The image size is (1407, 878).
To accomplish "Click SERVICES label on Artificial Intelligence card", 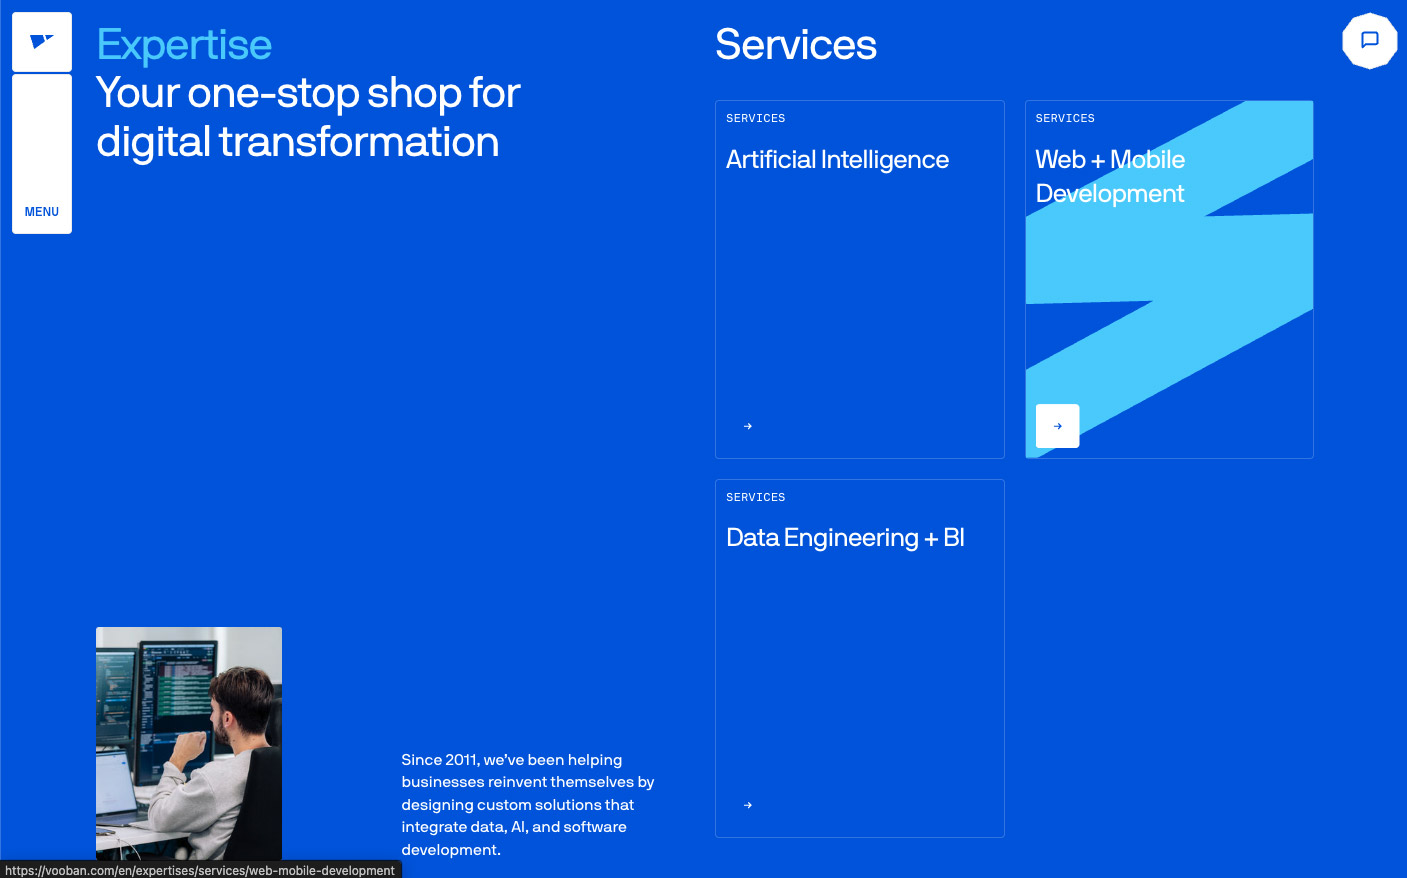I will tap(755, 118).
